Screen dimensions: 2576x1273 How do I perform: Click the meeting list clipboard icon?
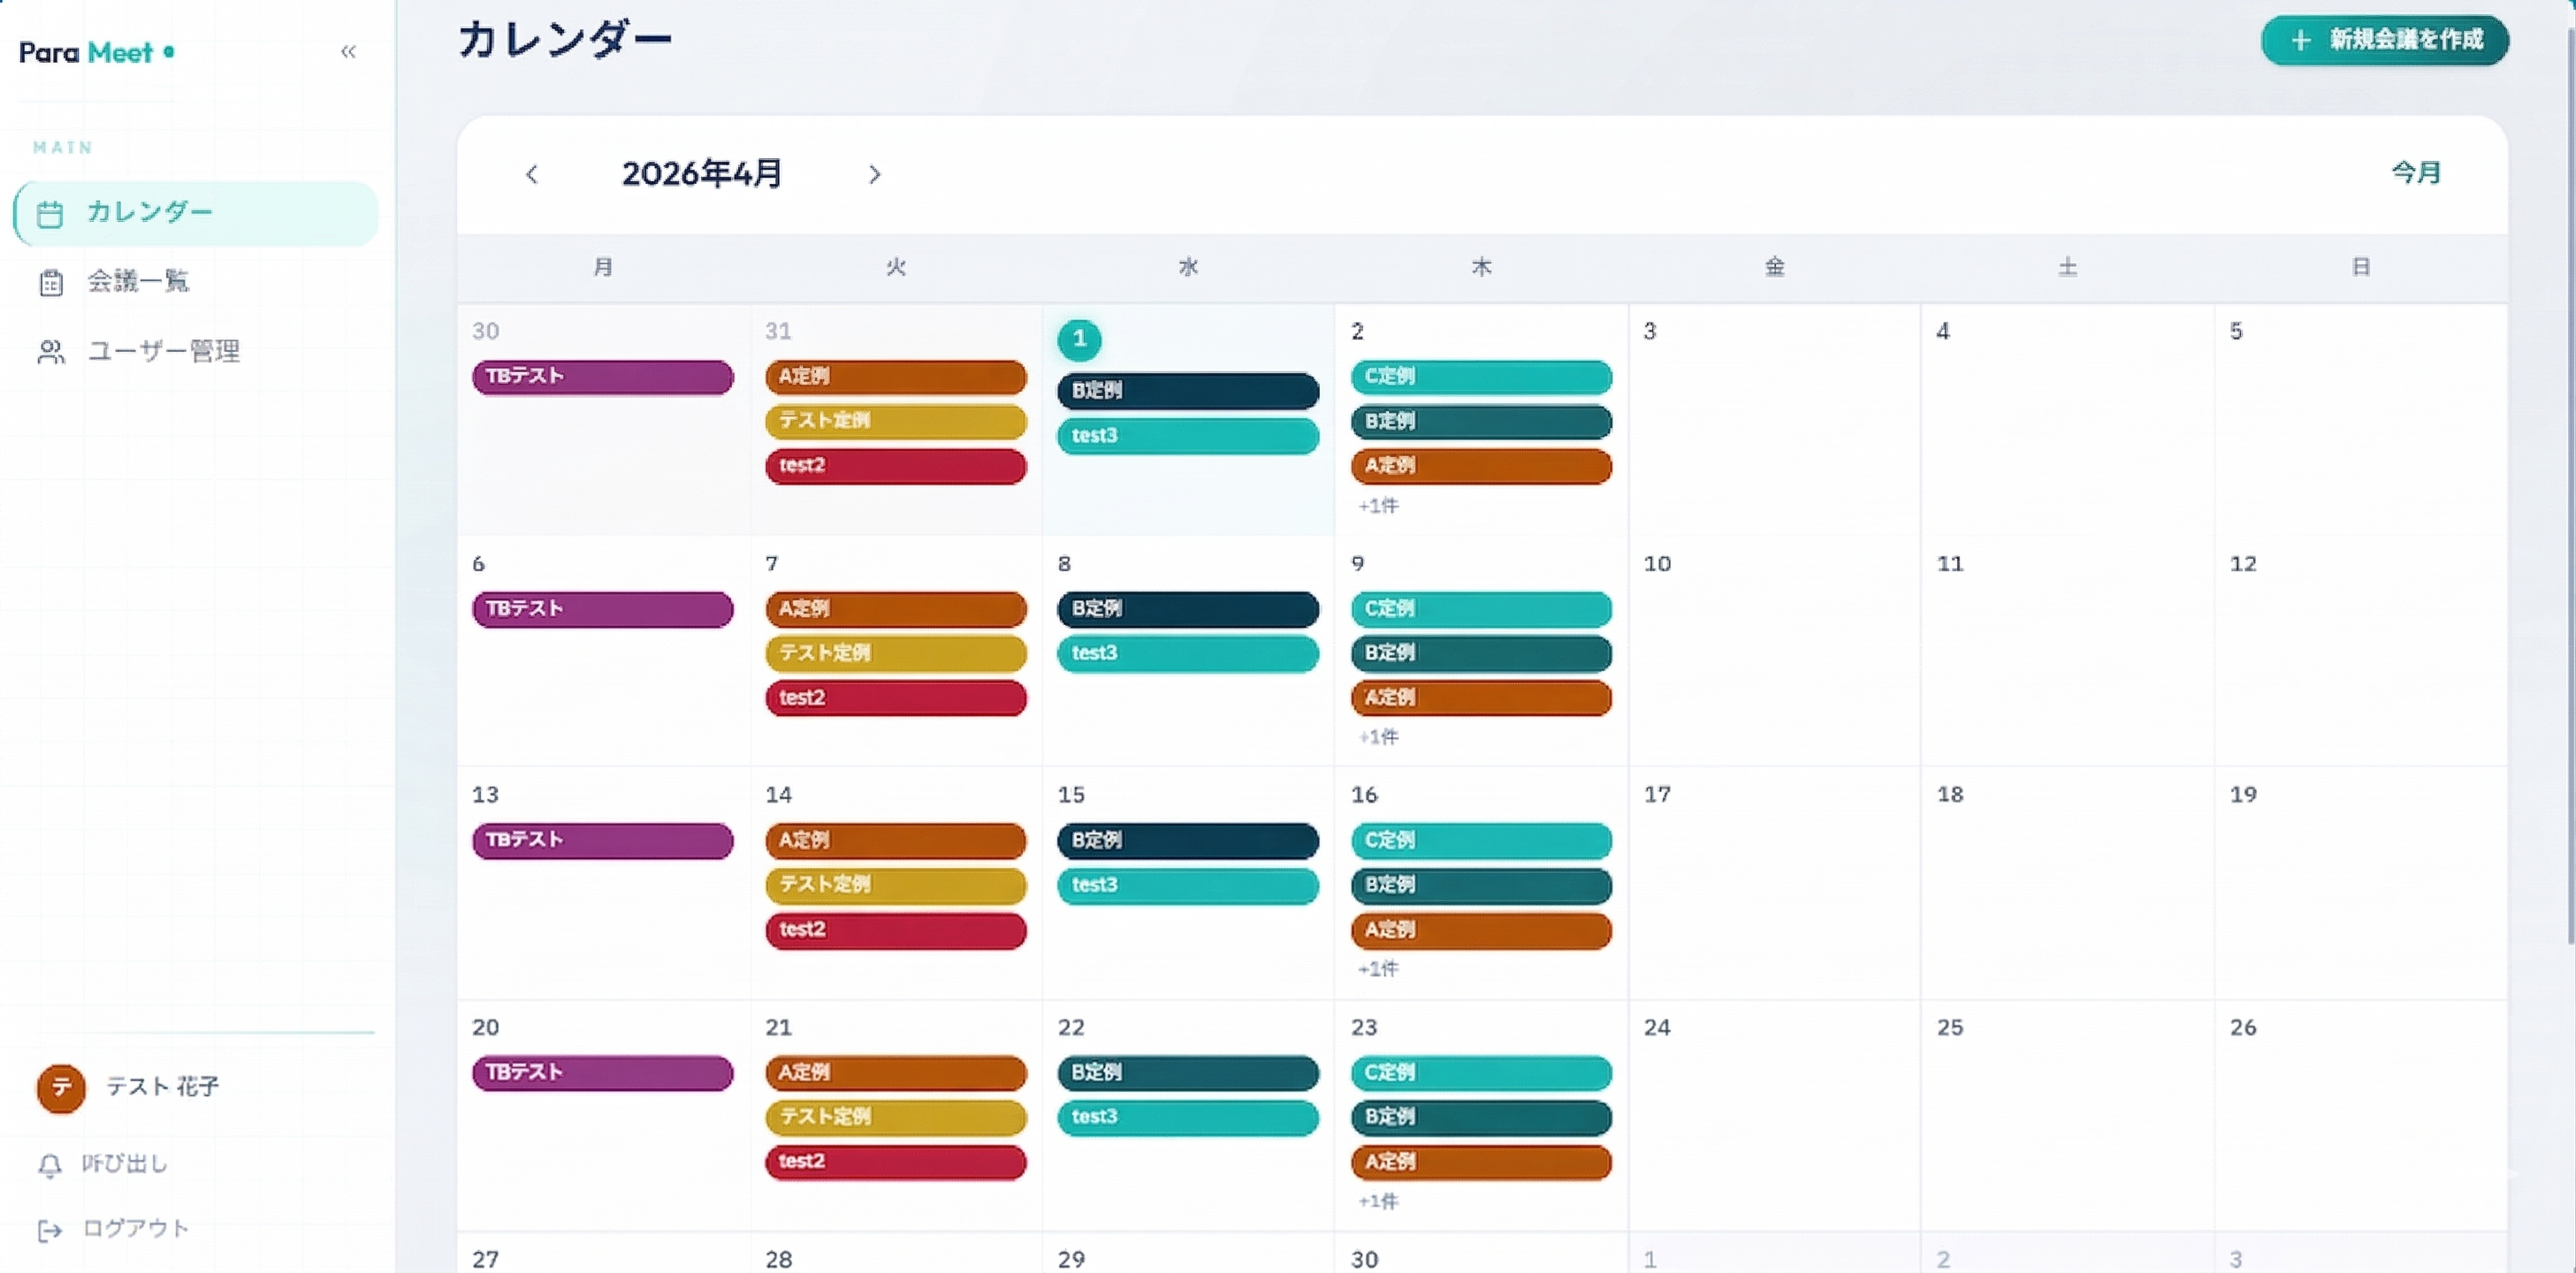[x=51, y=283]
